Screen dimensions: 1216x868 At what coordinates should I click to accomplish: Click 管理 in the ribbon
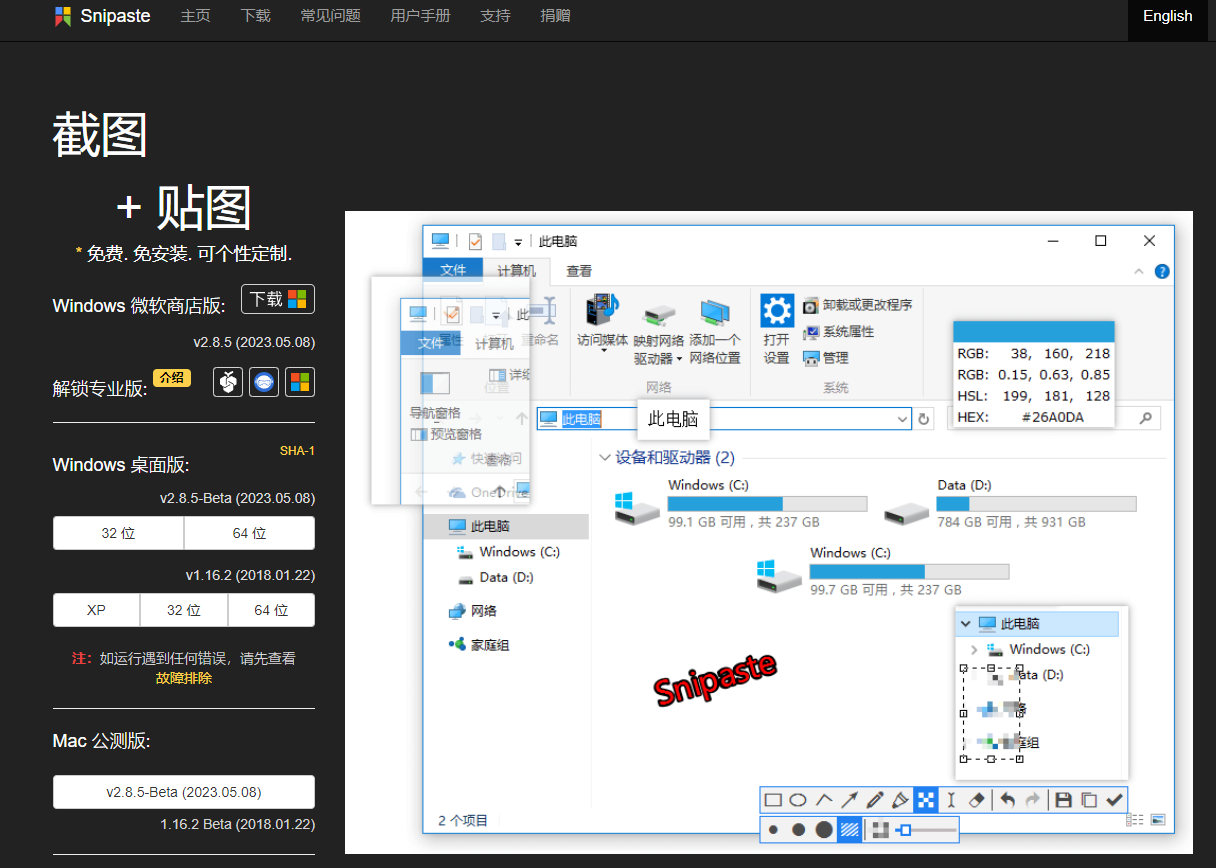(826, 357)
